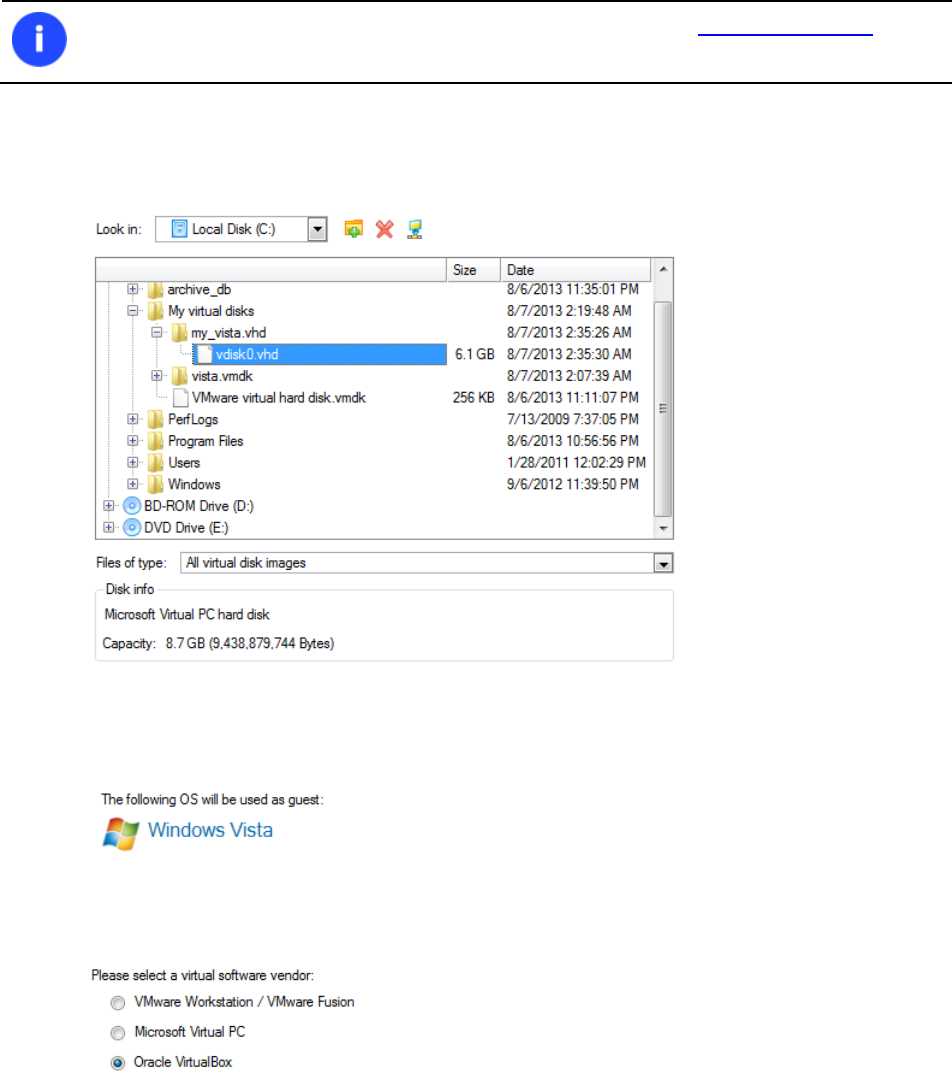Screen dimensions: 952x1079
Task: Click the 256 KB size value
Action: coord(474,398)
